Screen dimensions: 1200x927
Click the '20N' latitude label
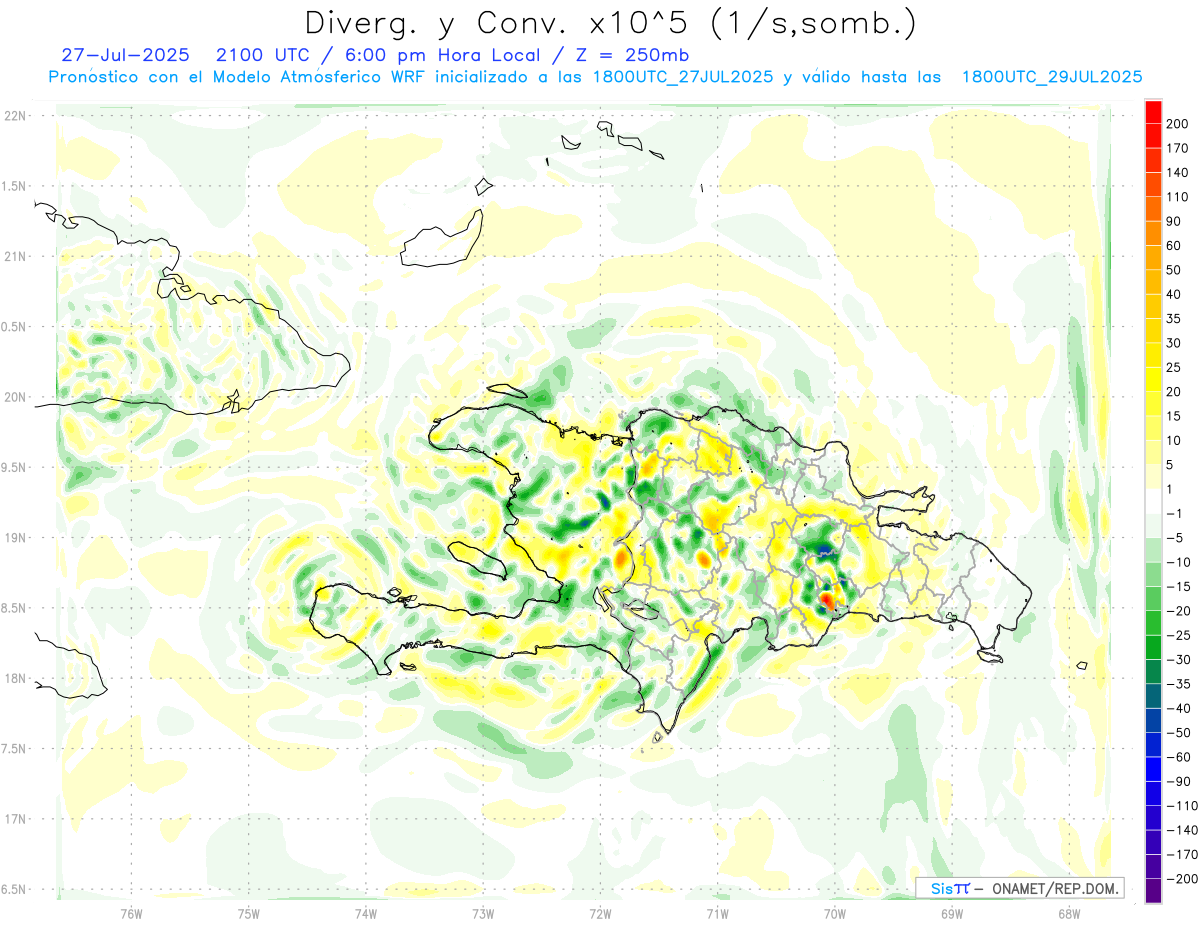pyautogui.click(x=14, y=397)
